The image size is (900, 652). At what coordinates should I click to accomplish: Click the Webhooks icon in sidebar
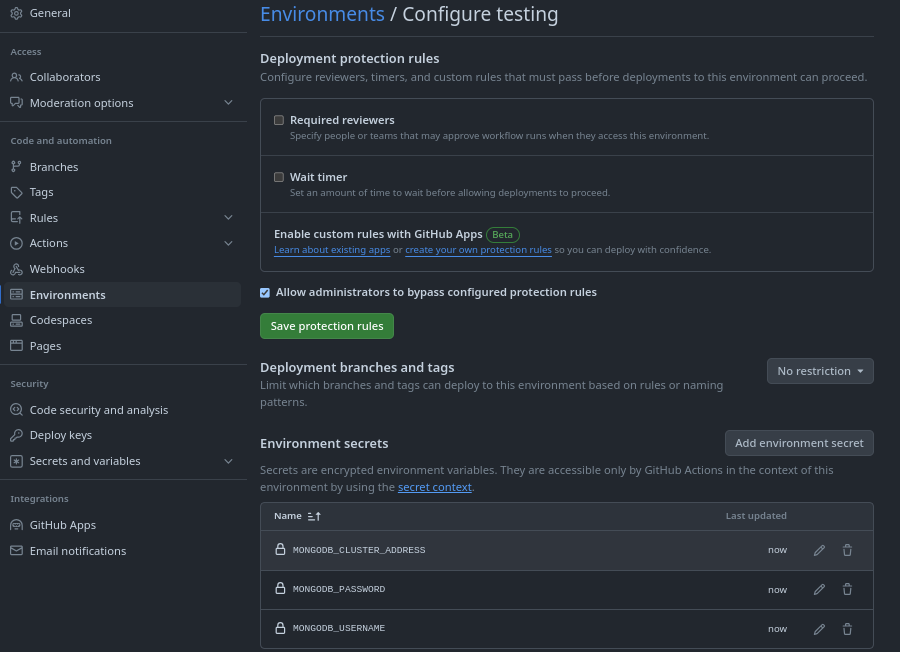tap(16, 269)
